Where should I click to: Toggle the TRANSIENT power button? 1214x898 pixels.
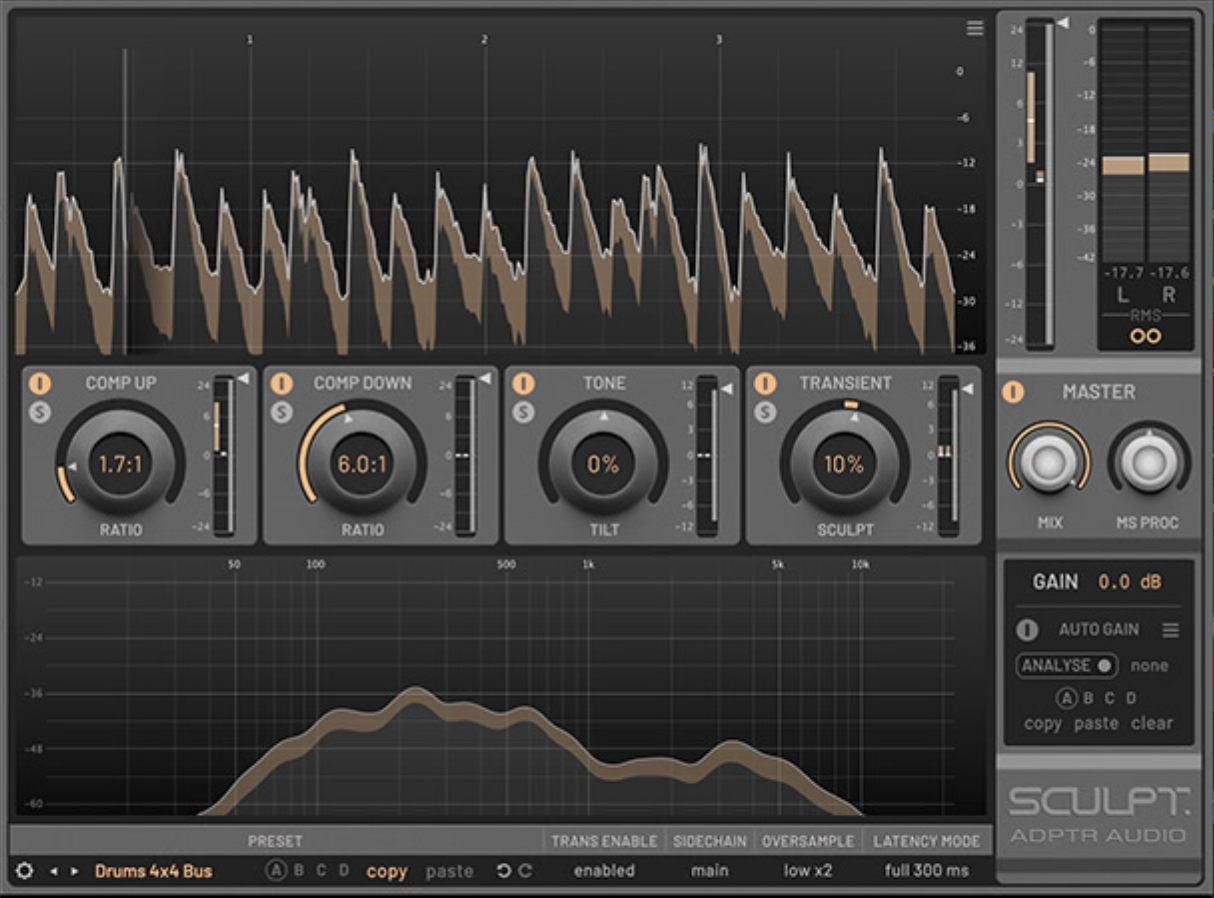(766, 383)
